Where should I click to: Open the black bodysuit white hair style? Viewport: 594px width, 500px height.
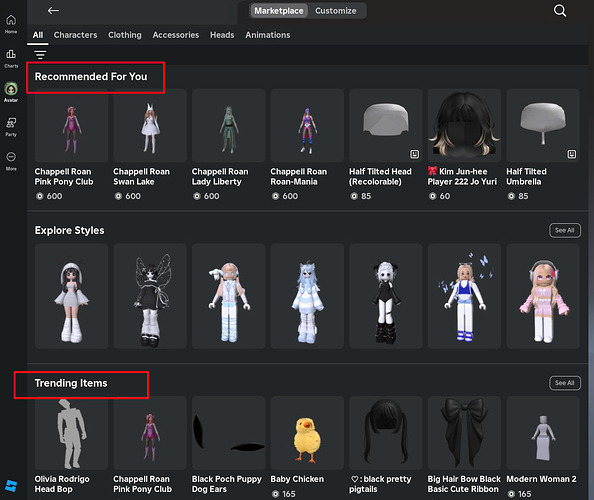pos(386,296)
